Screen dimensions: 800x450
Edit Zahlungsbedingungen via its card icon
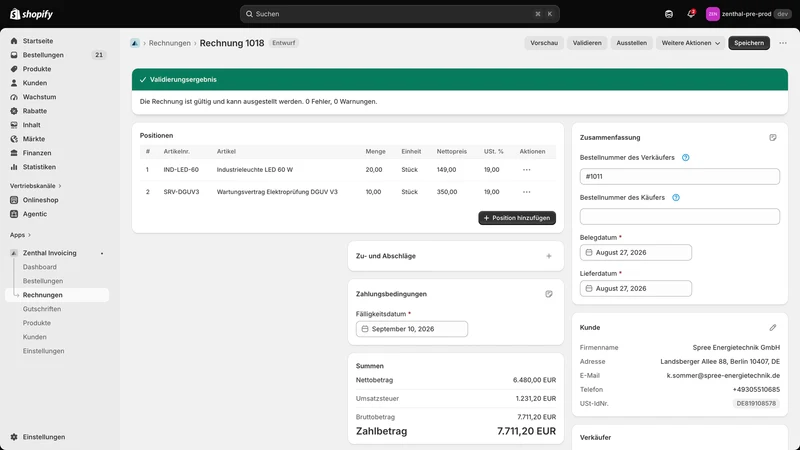click(x=549, y=294)
